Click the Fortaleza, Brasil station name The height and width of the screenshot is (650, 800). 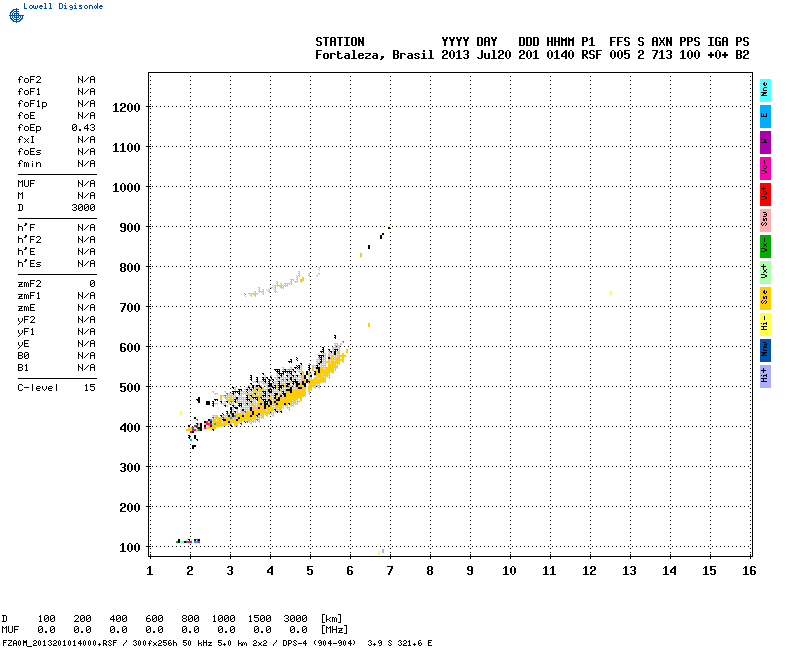[375, 55]
